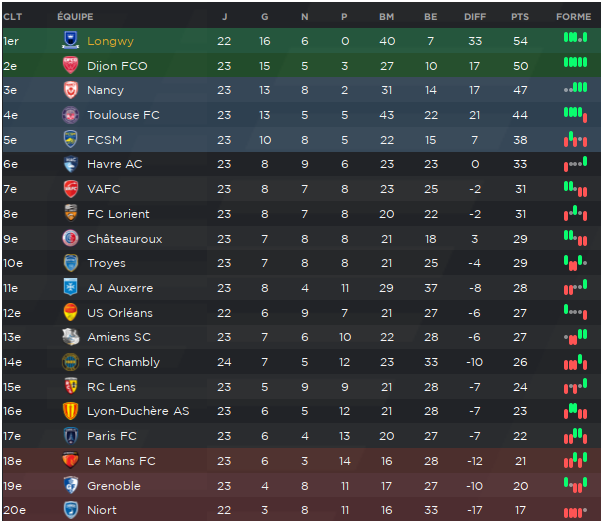View Longwy's recent form indicator
This screenshot has height=524, width=604.
coord(575,38)
